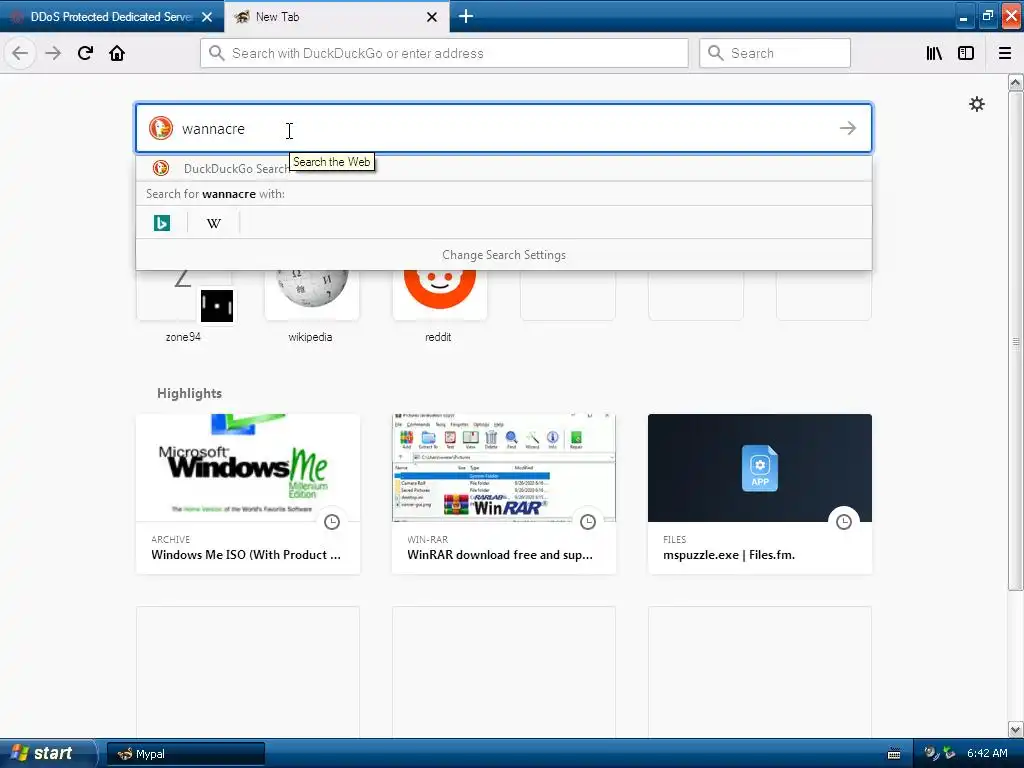Click the second system tray icon beside the clock

pyautogui.click(x=949, y=753)
